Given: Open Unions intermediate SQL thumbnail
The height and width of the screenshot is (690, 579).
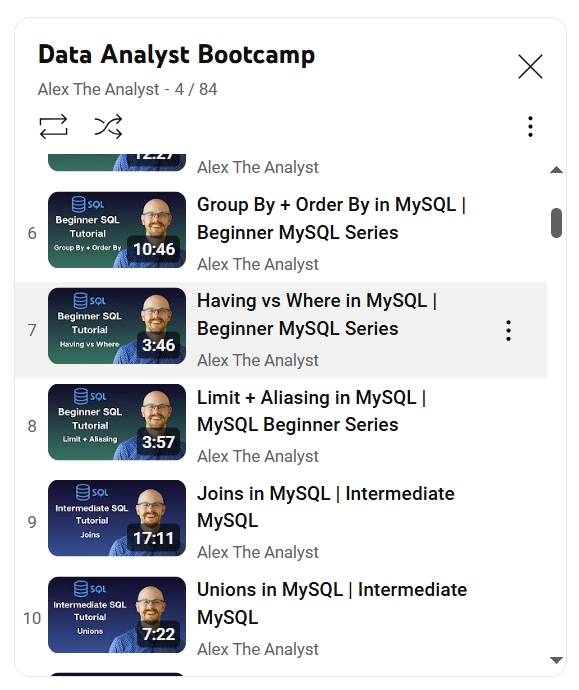Looking at the screenshot, I should click(117, 615).
